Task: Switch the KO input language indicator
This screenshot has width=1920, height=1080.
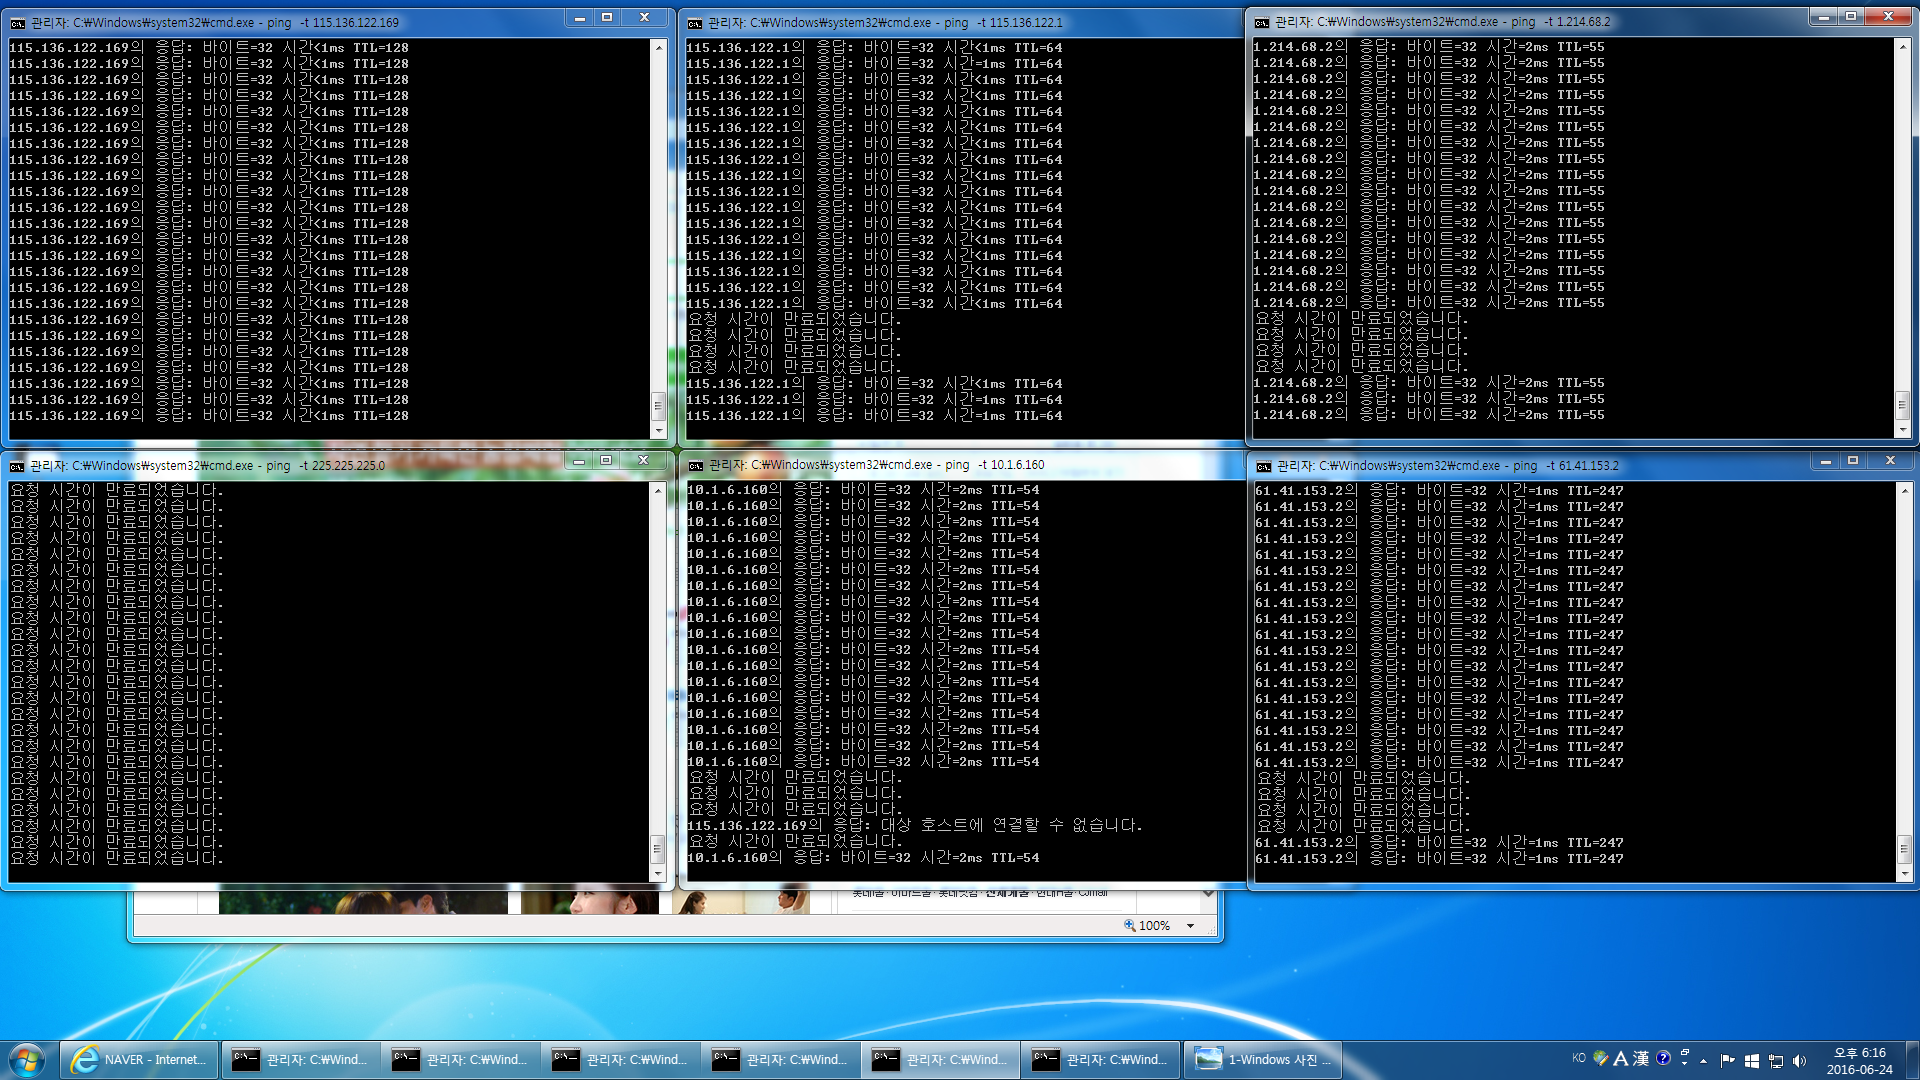Action: pyautogui.click(x=1579, y=1058)
